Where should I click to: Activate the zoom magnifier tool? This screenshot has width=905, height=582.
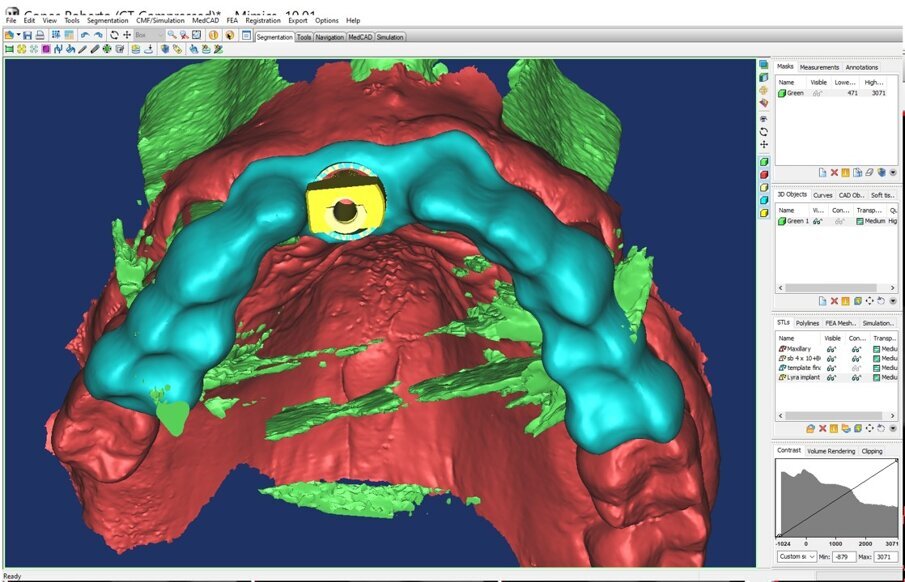pos(170,34)
